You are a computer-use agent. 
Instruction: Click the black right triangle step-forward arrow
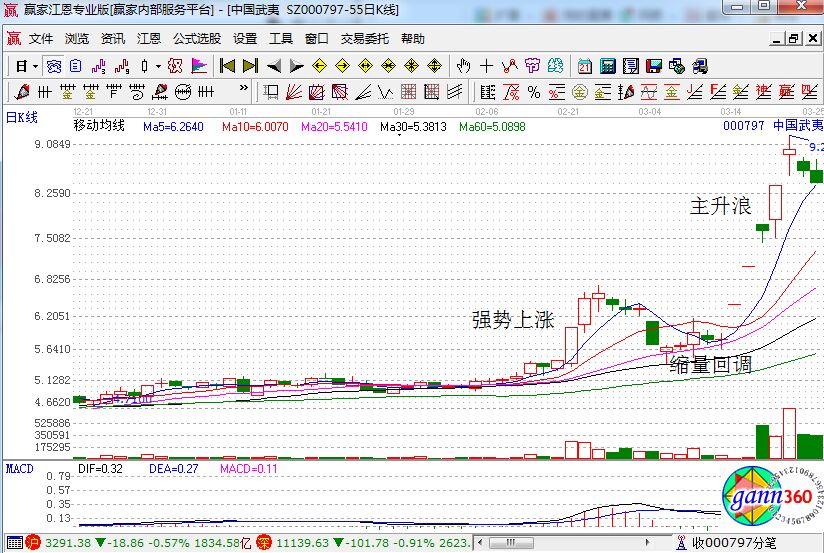click(x=296, y=66)
